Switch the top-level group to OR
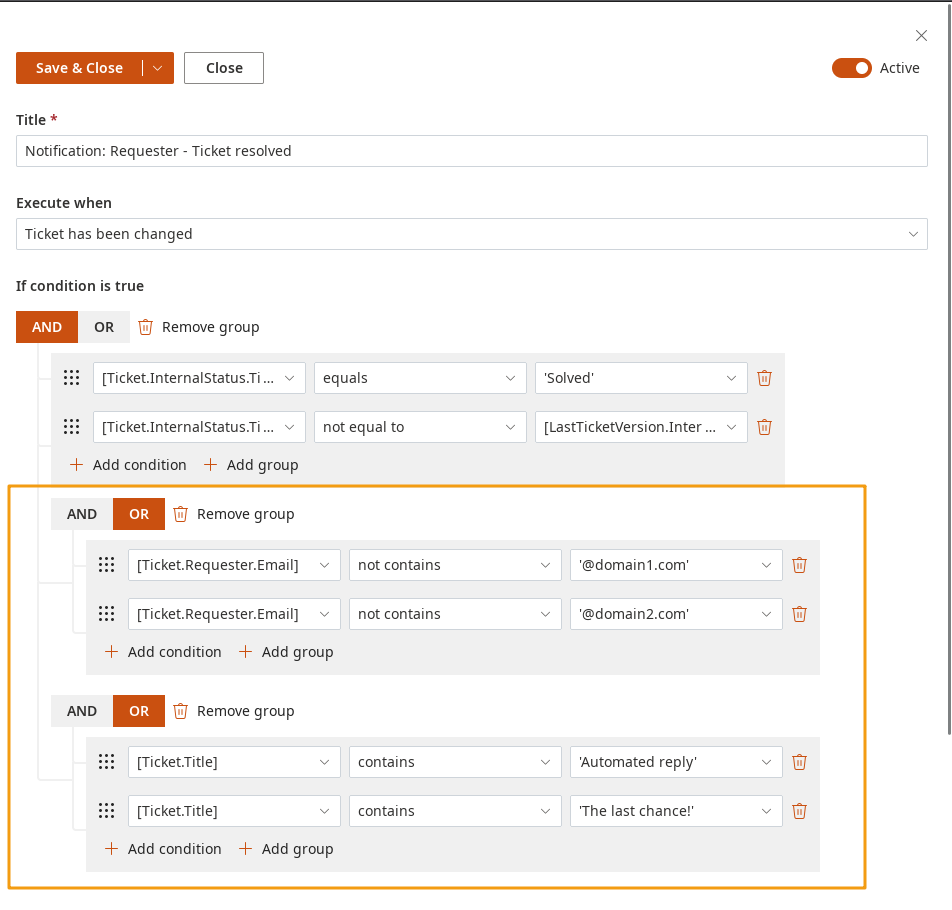 104,327
